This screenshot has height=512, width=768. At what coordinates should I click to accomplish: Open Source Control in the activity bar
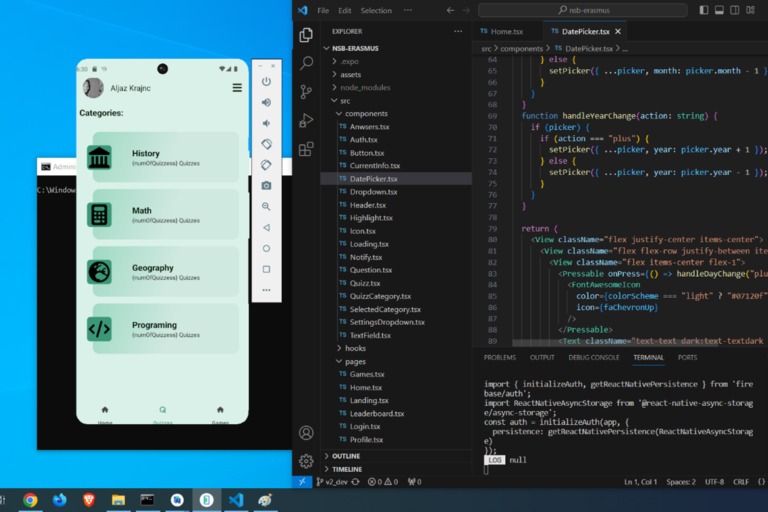(306, 91)
